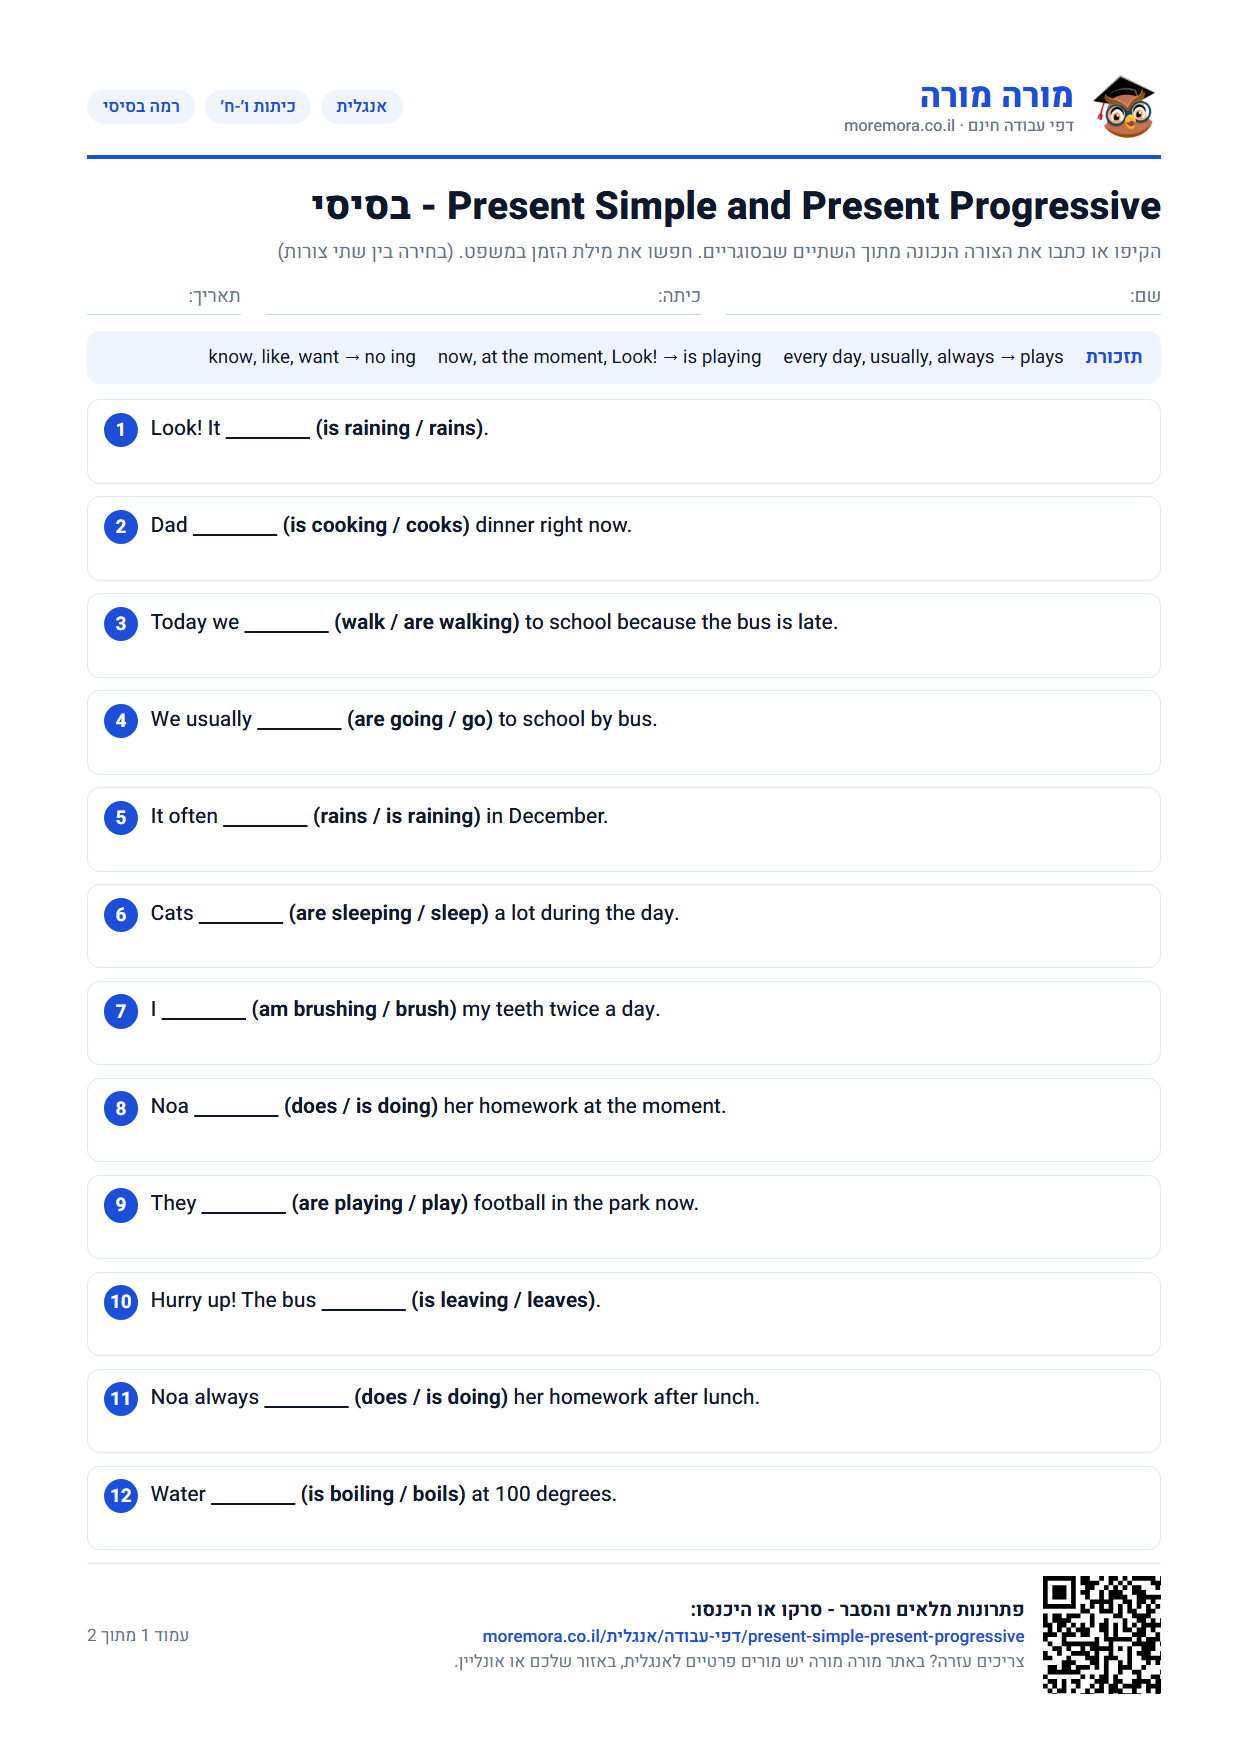Click the blank after "Water"
The height and width of the screenshot is (1754, 1240).
click(254, 1496)
